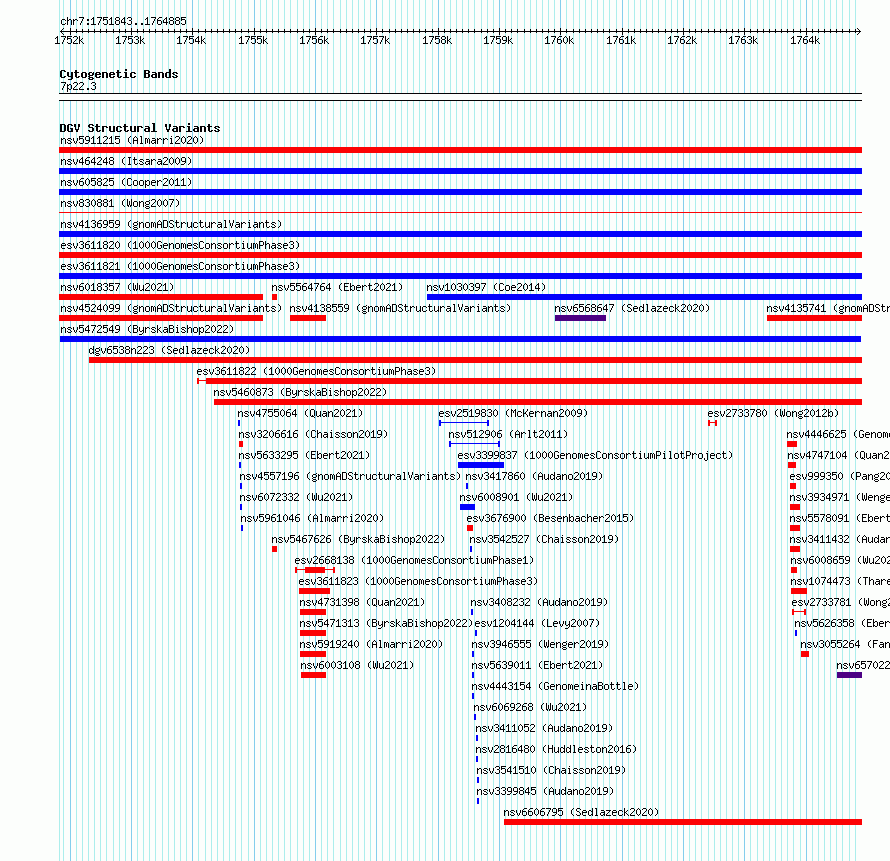Select the nsv4747104 variant label
Image resolution: width=890 pixels, height=861 pixels.
838,455
